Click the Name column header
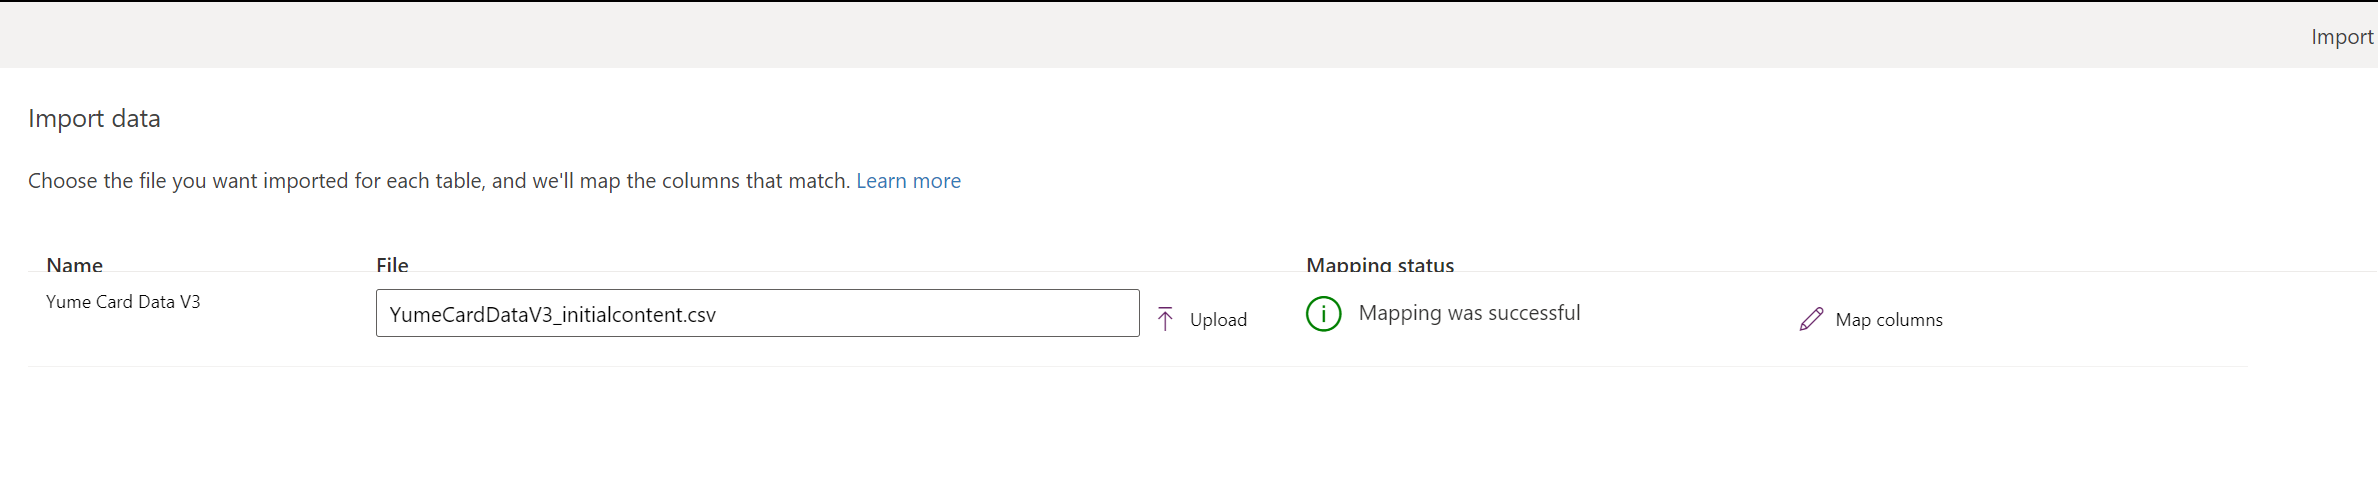Screen dimensions: 2378x484 point(74,265)
